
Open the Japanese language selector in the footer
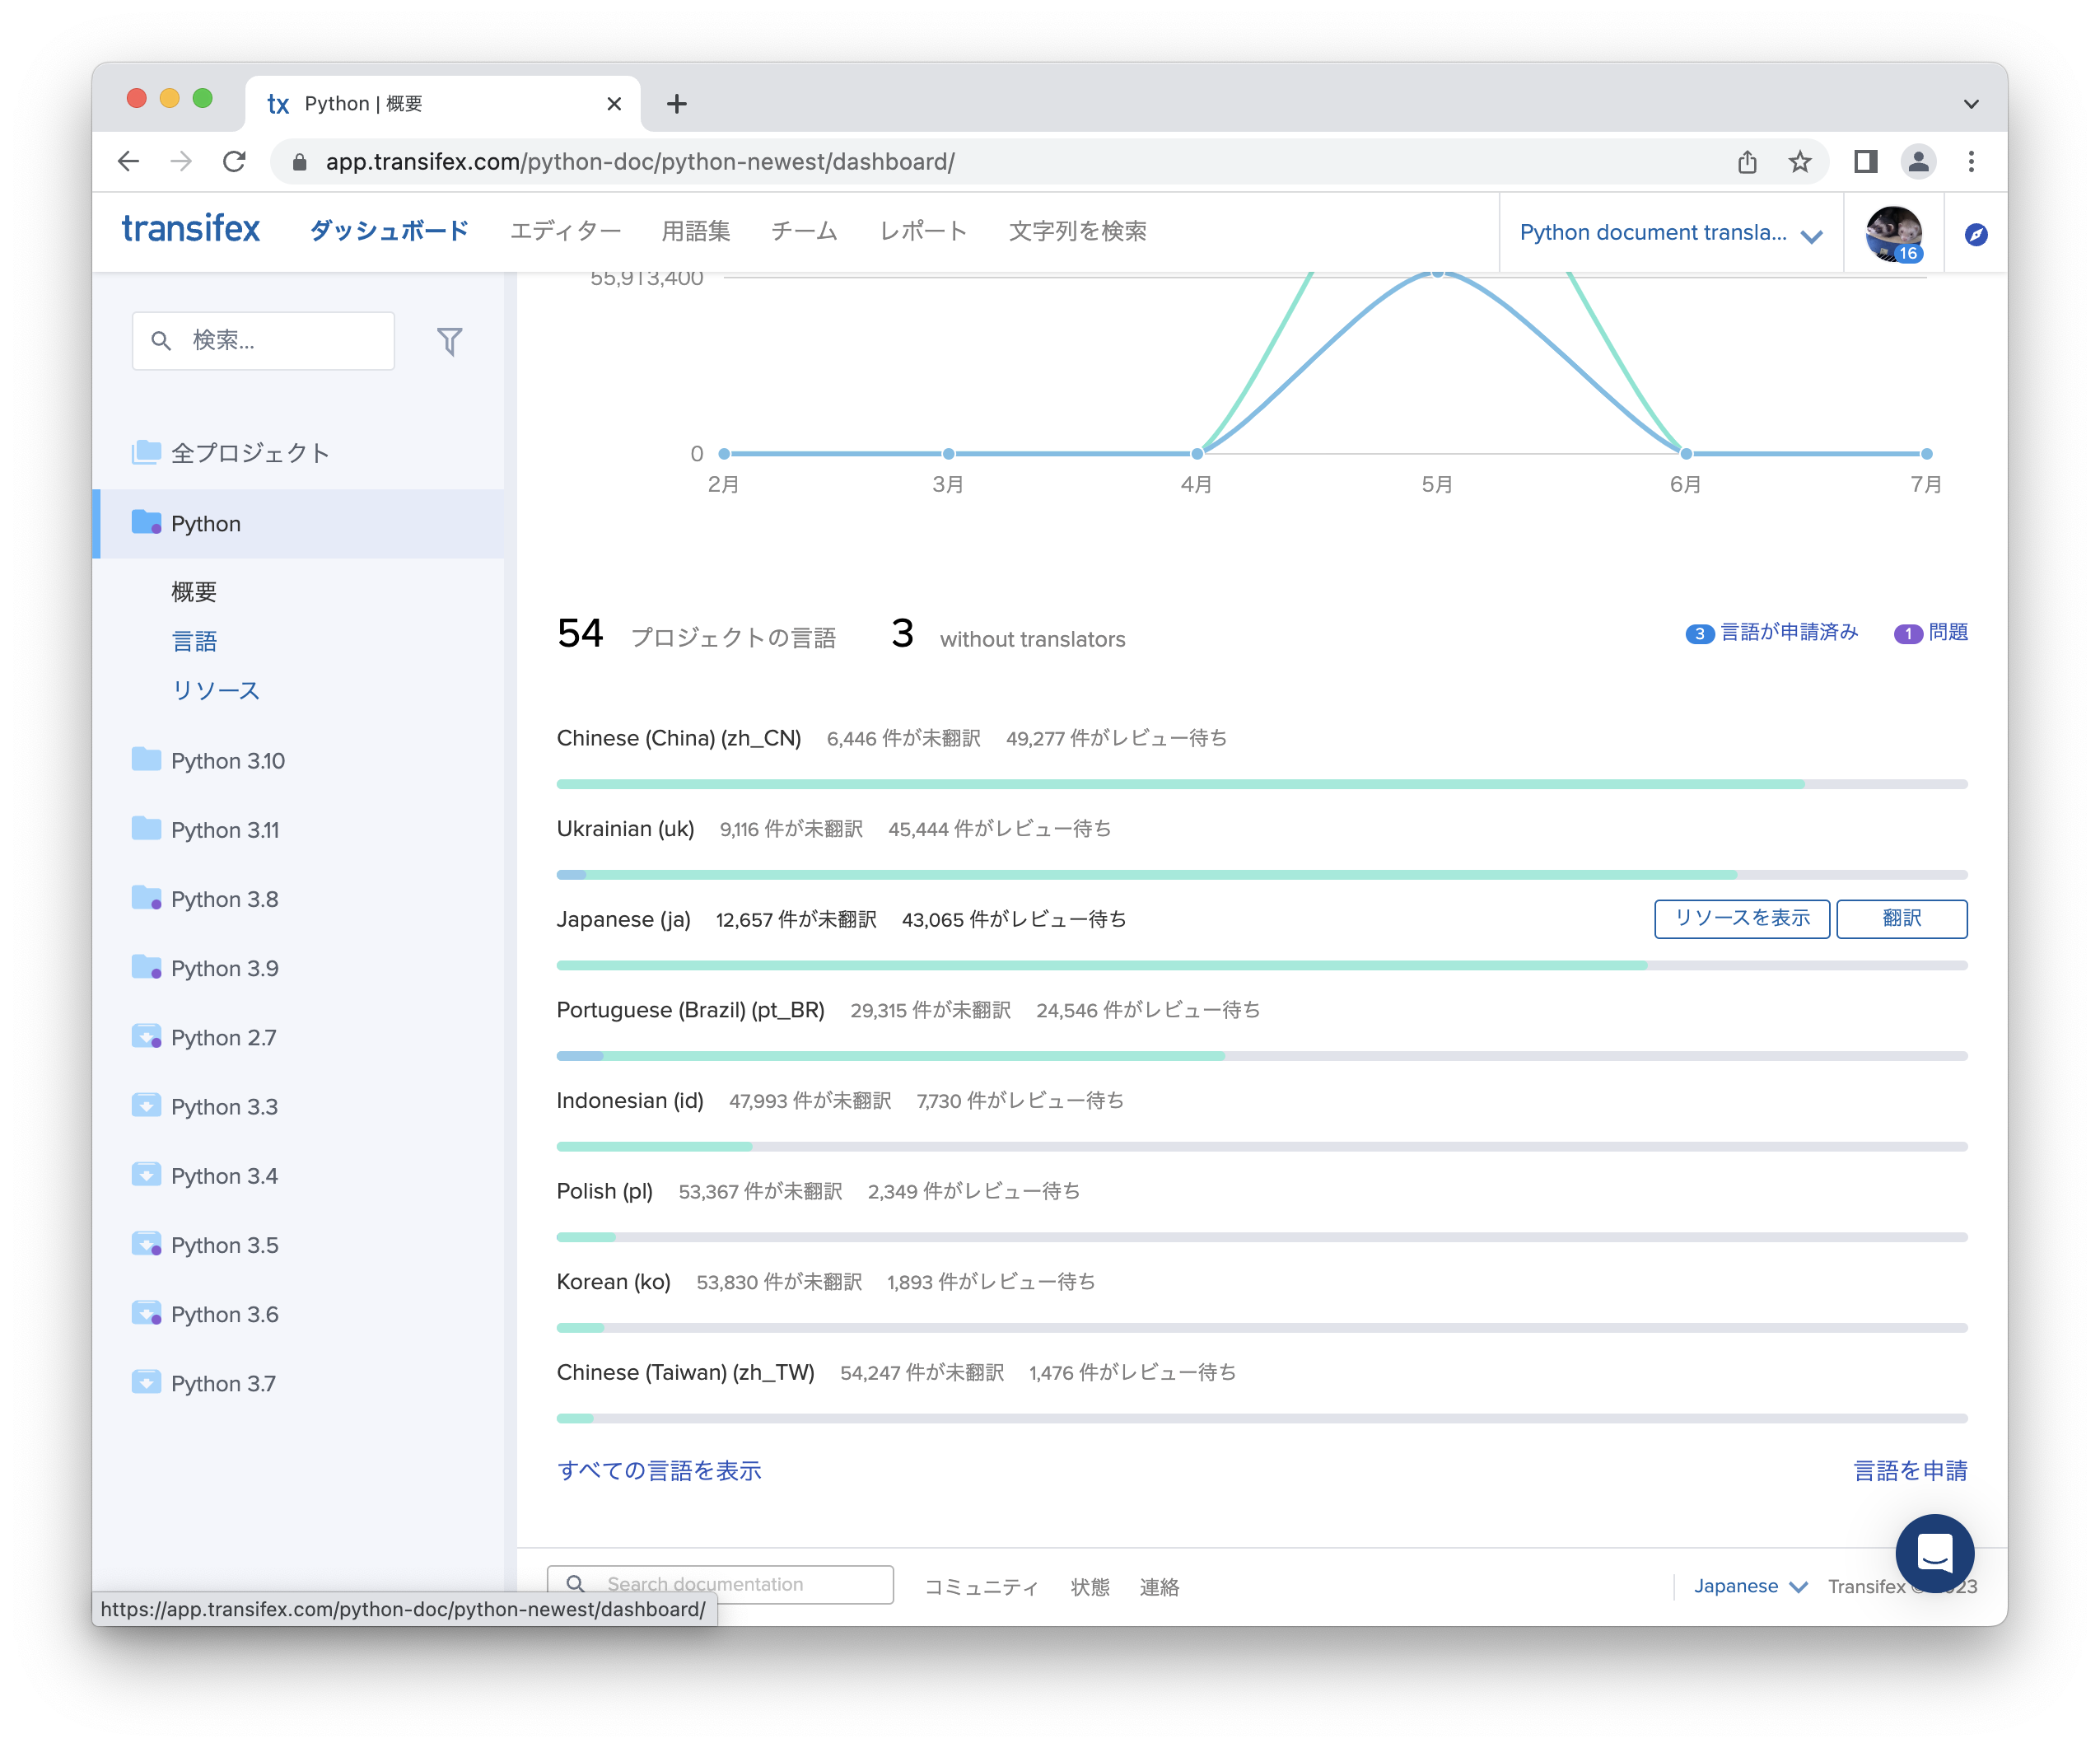coord(1749,1586)
